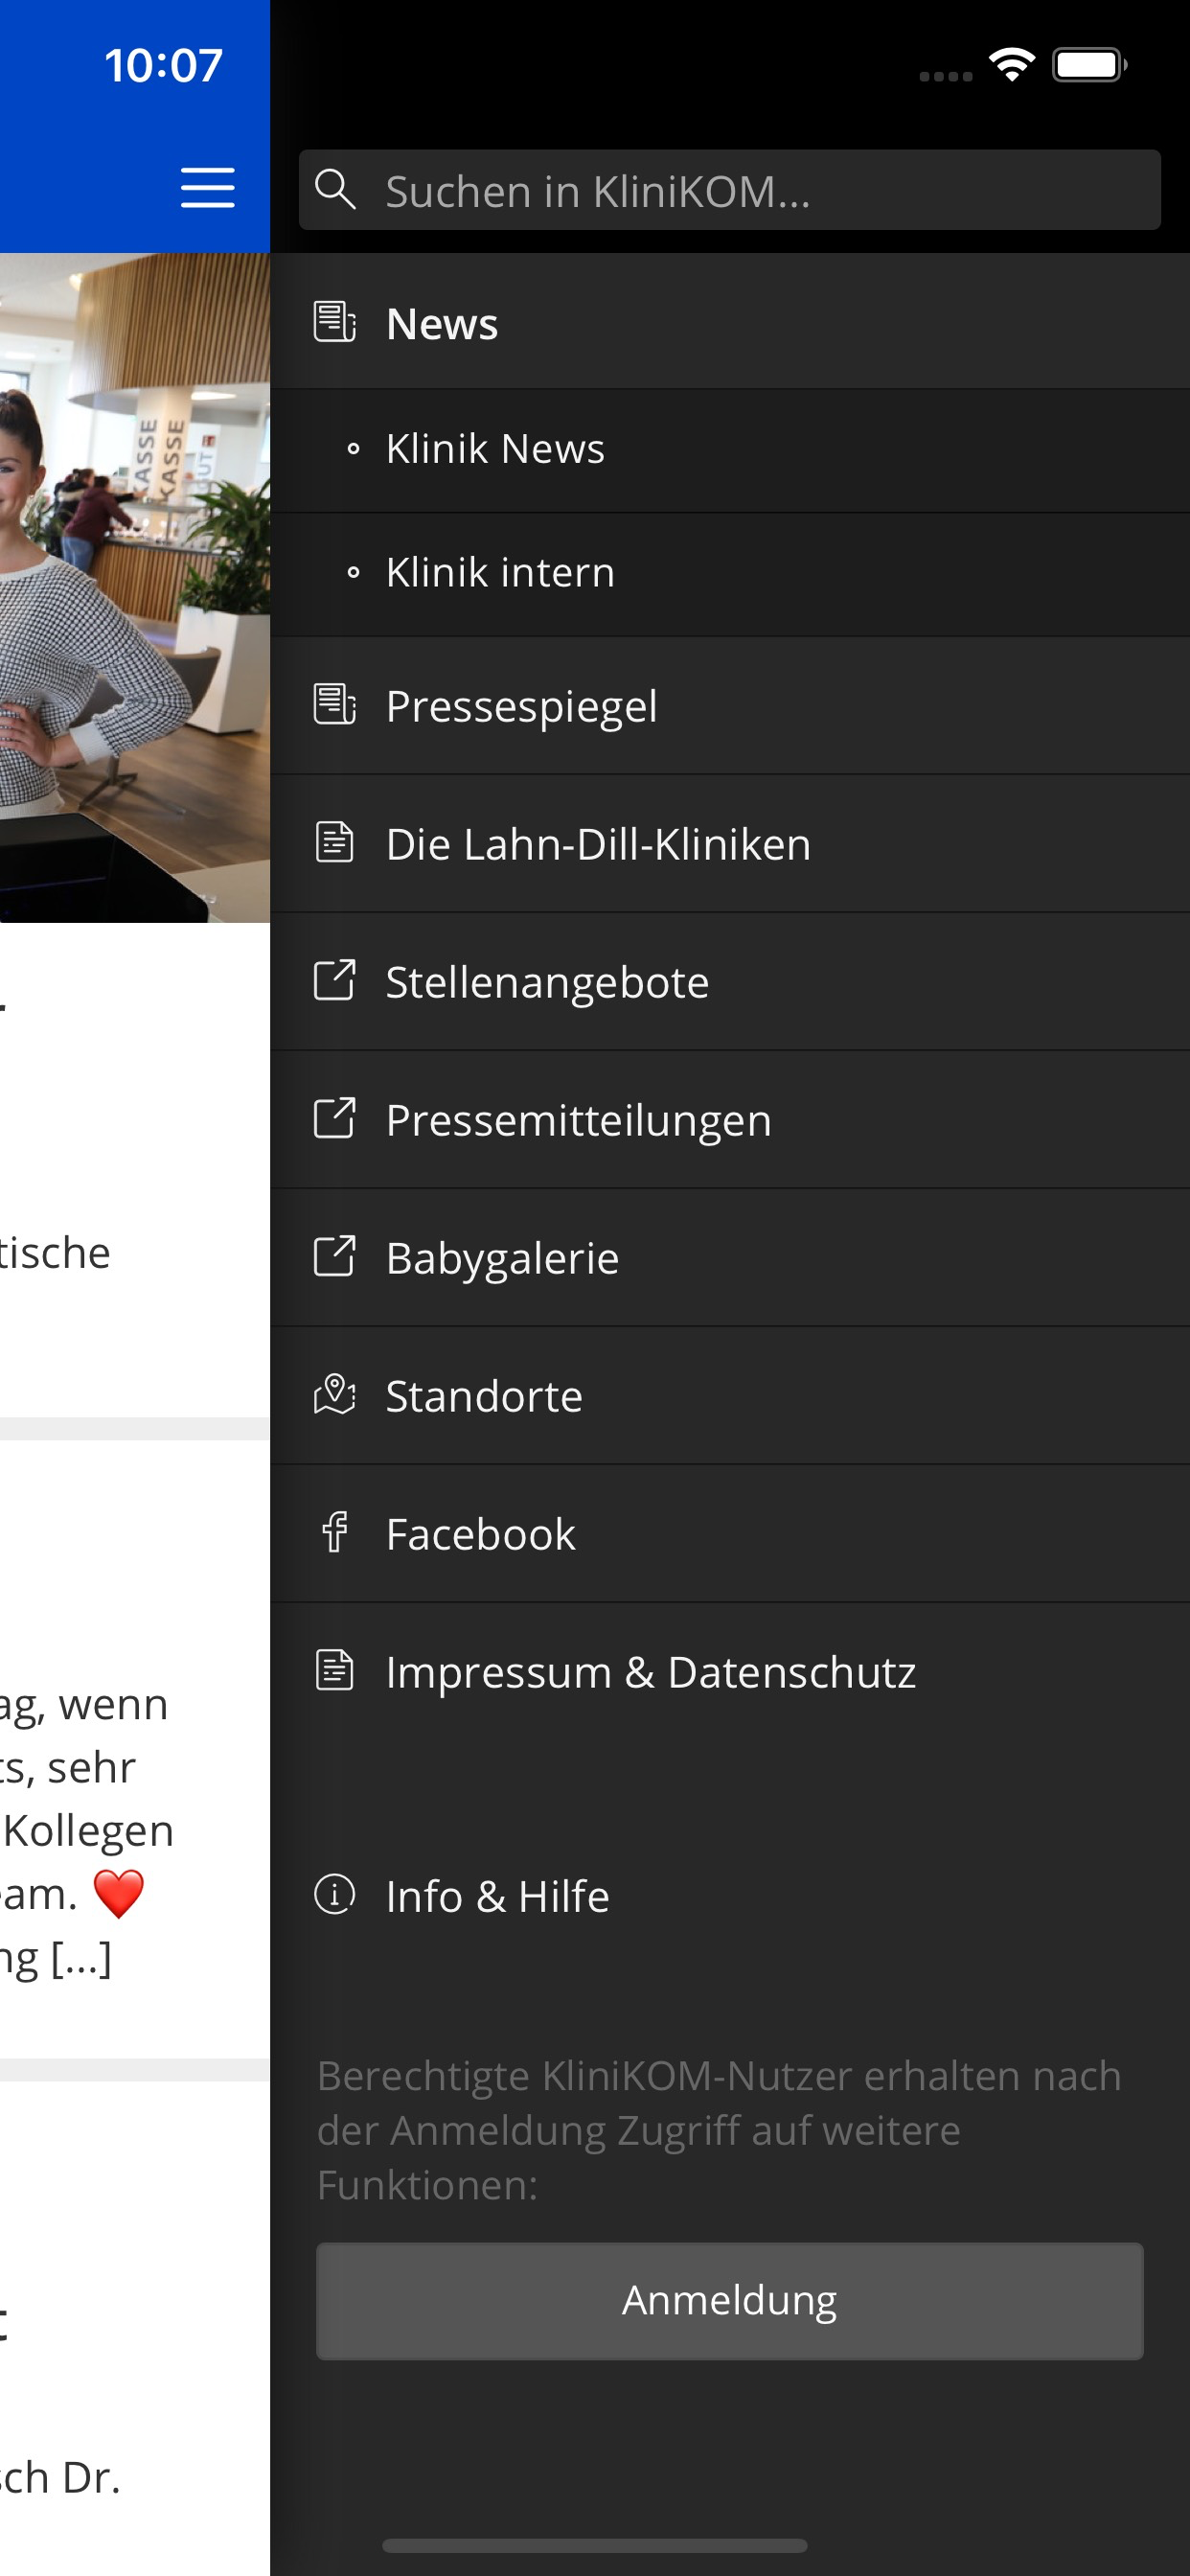Open the Facebook menu entry
This screenshot has height=2576, width=1190.
(729, 1534)
